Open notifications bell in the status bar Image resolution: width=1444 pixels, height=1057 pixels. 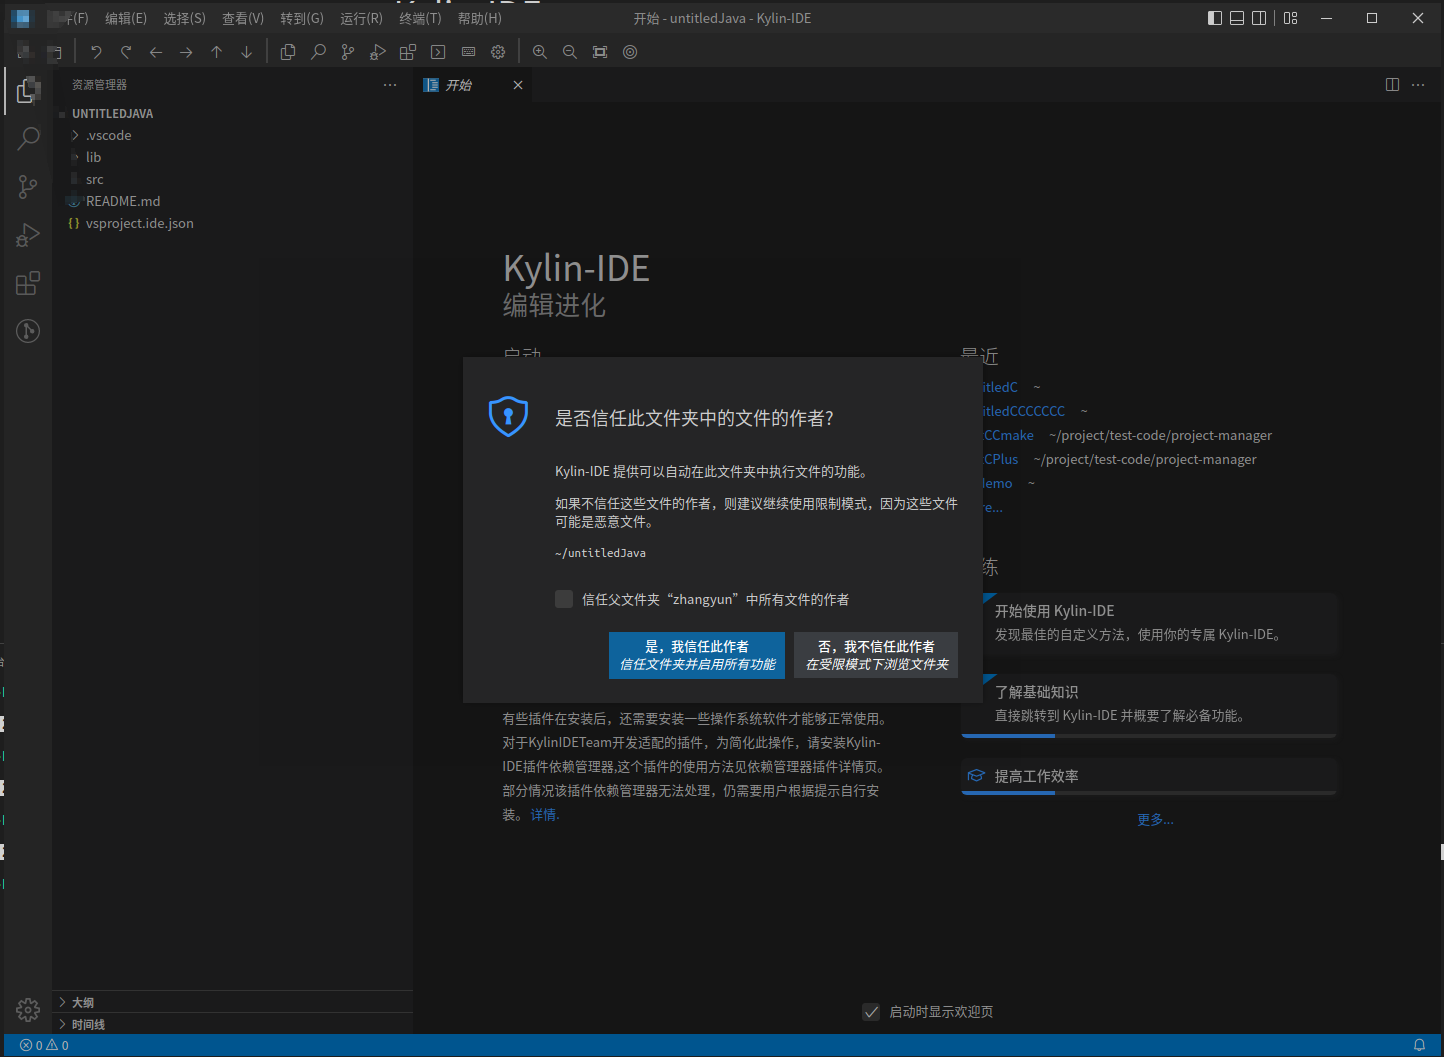1419,1045
